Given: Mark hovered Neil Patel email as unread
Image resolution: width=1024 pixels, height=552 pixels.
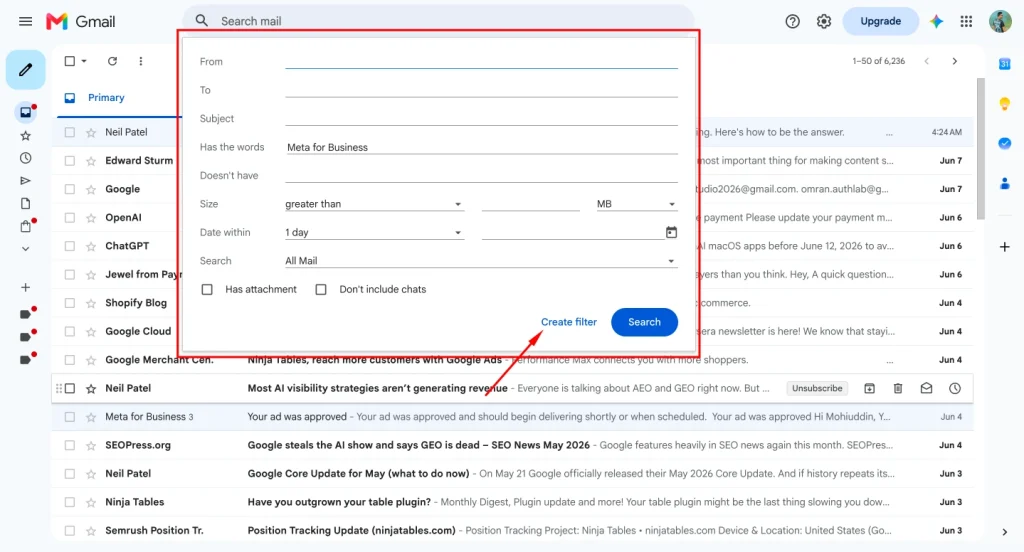Looking at the screenshot, I should (x=926, y=389).
